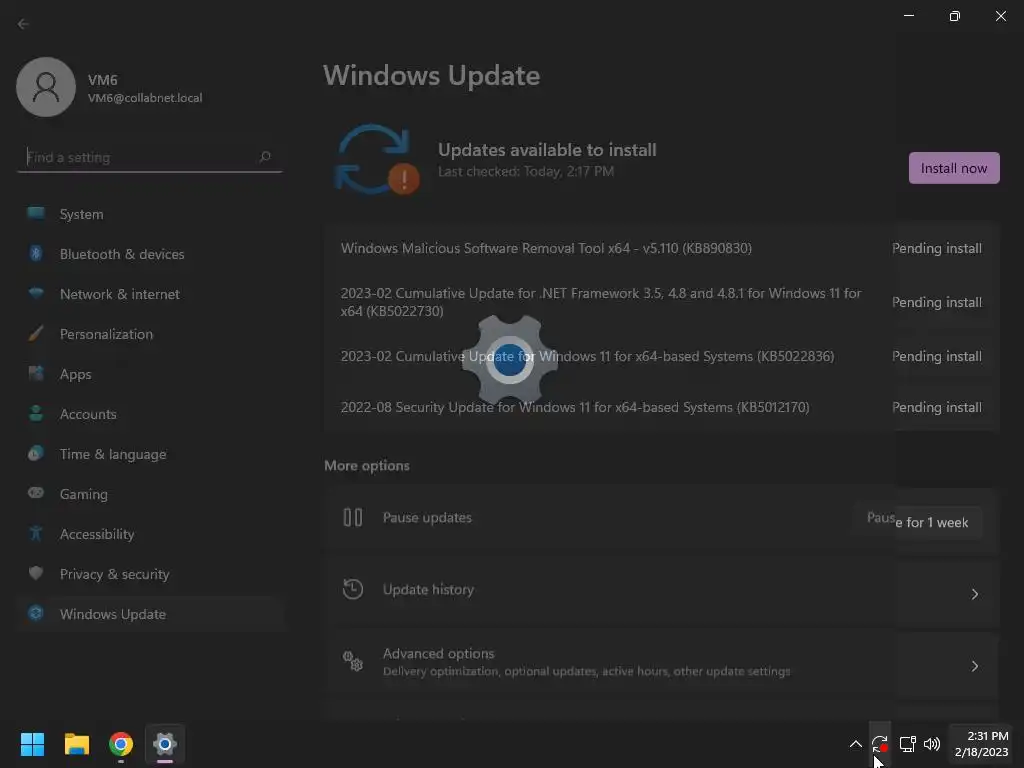Open Gaming settings
This screenshot has width=1024, height=768.
(x=150, y=494)
